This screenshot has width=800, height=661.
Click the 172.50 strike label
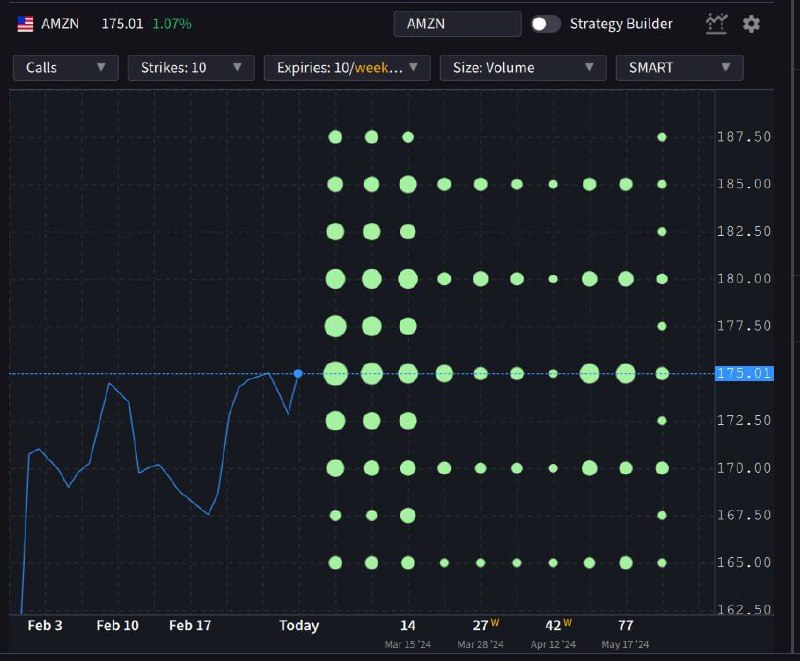[x=744, y=421]
